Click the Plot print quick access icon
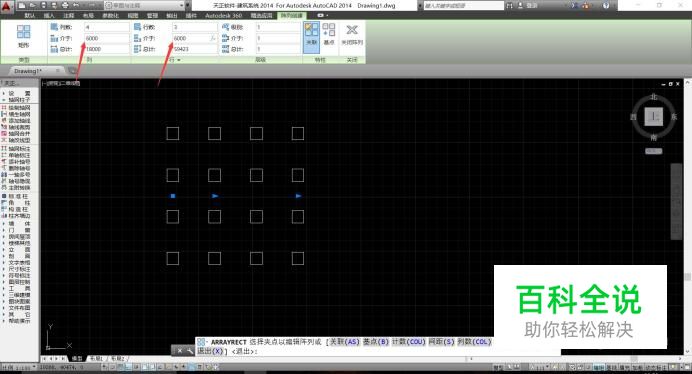 coord(65,5)
